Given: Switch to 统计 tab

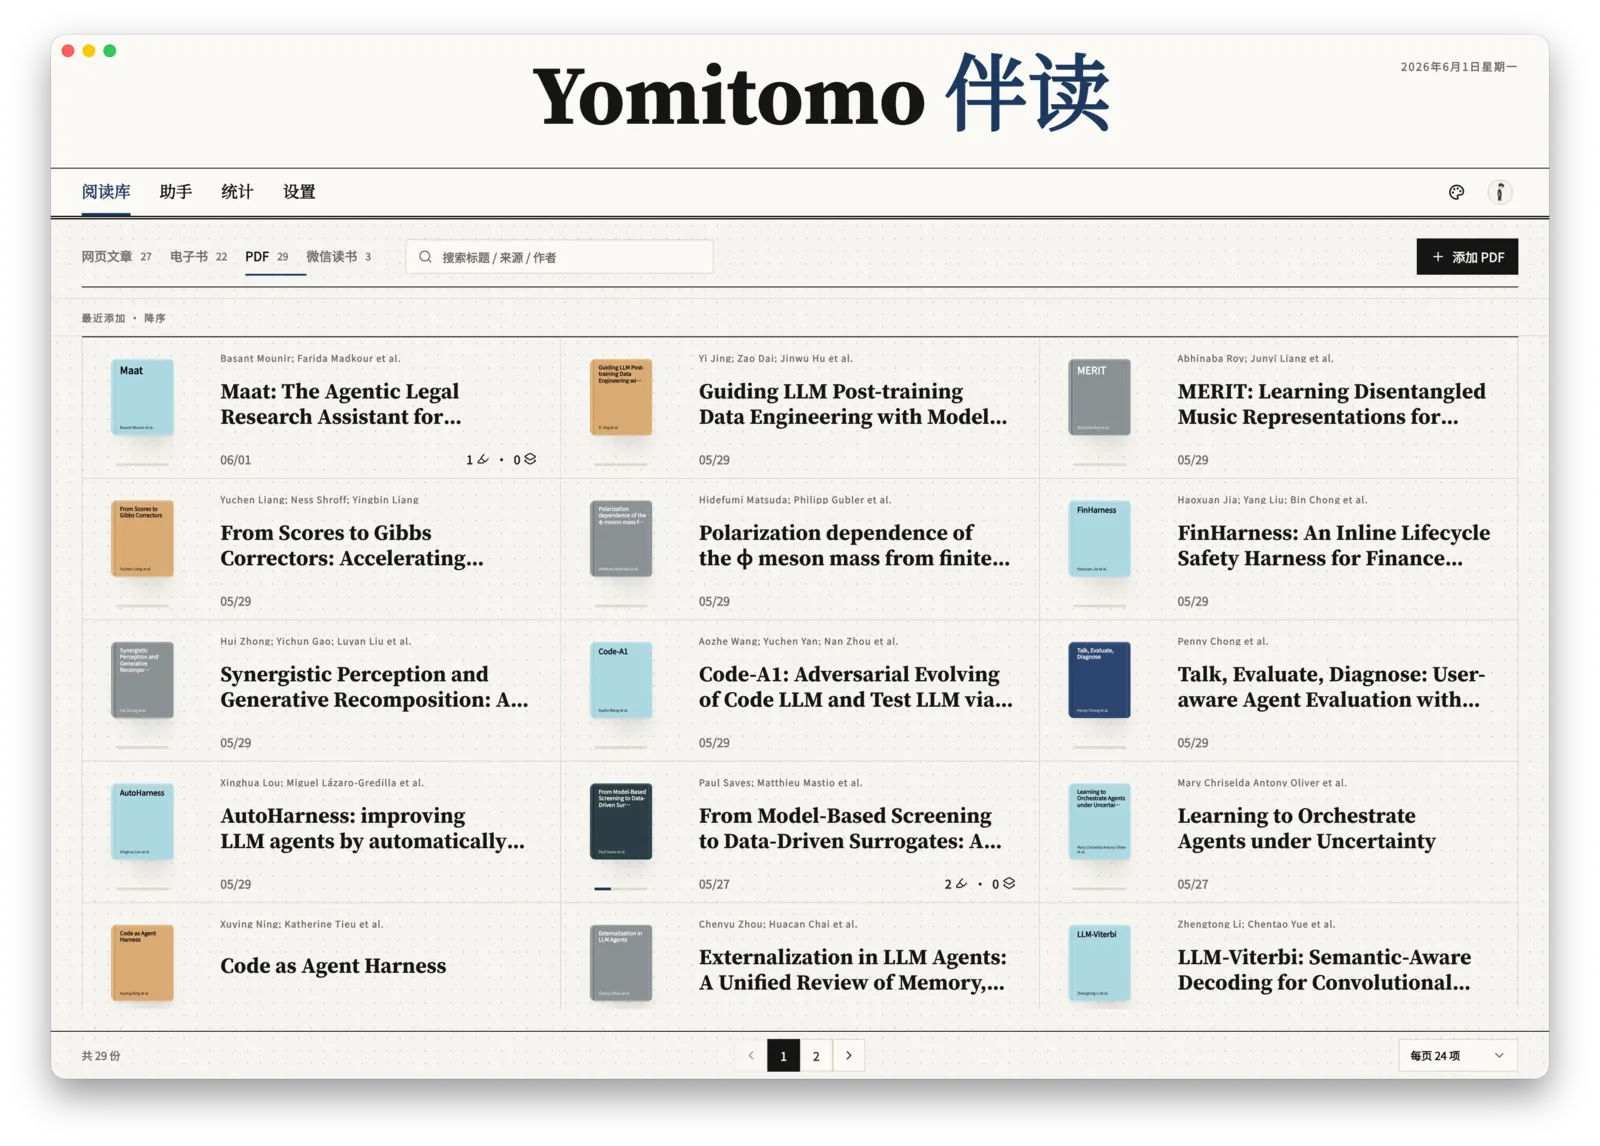Looking at the screenshot, I should click(237, 192).
